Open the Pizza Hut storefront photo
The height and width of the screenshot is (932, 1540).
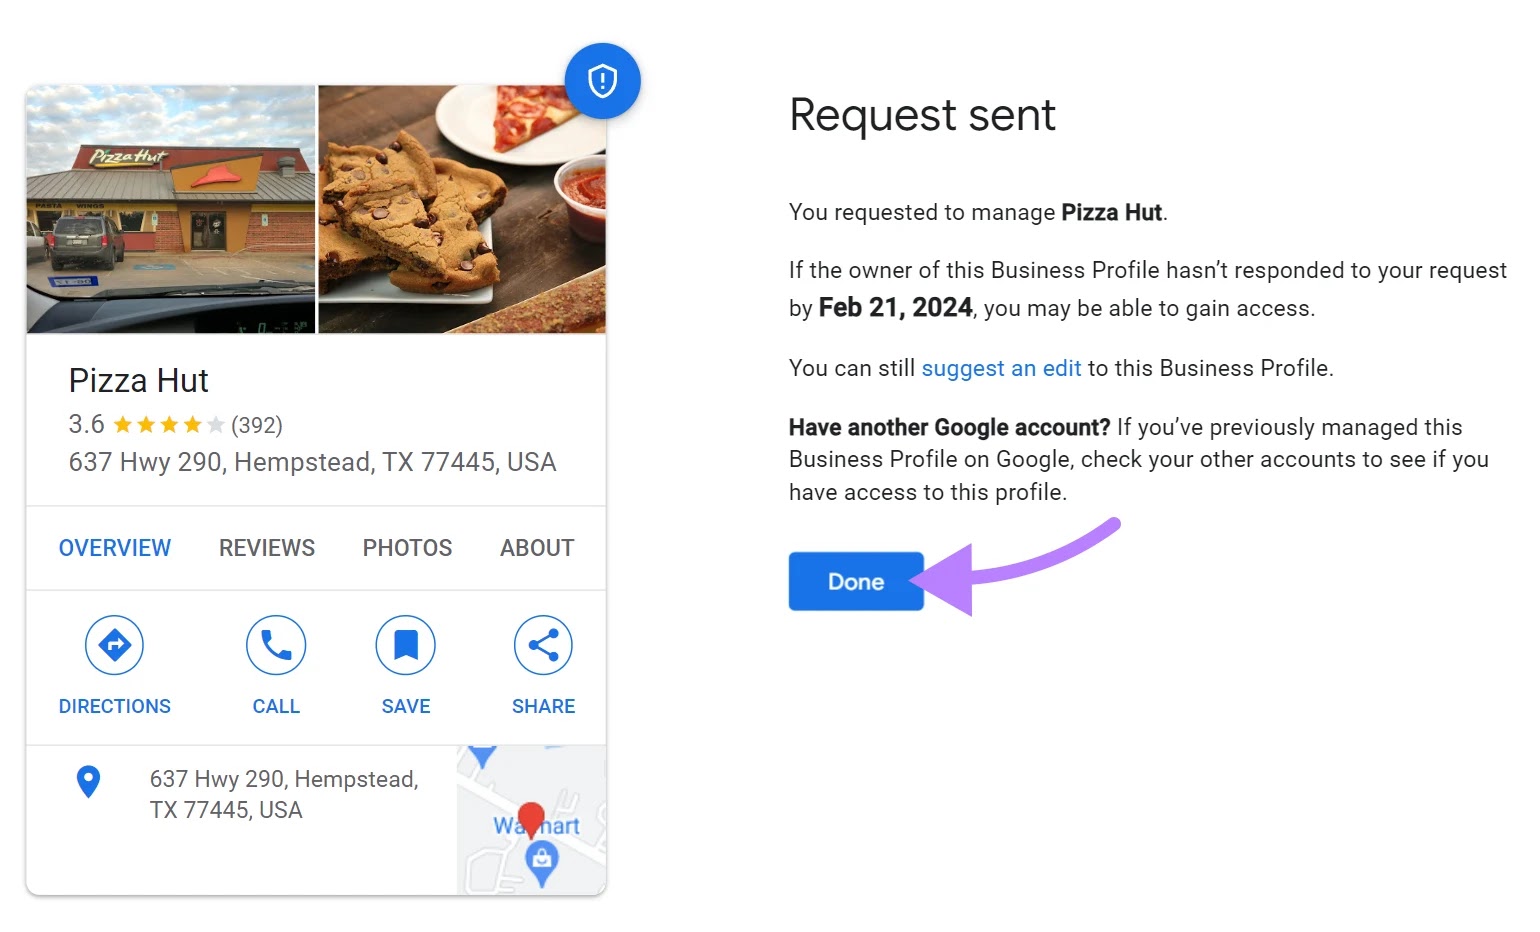[171, 209]
